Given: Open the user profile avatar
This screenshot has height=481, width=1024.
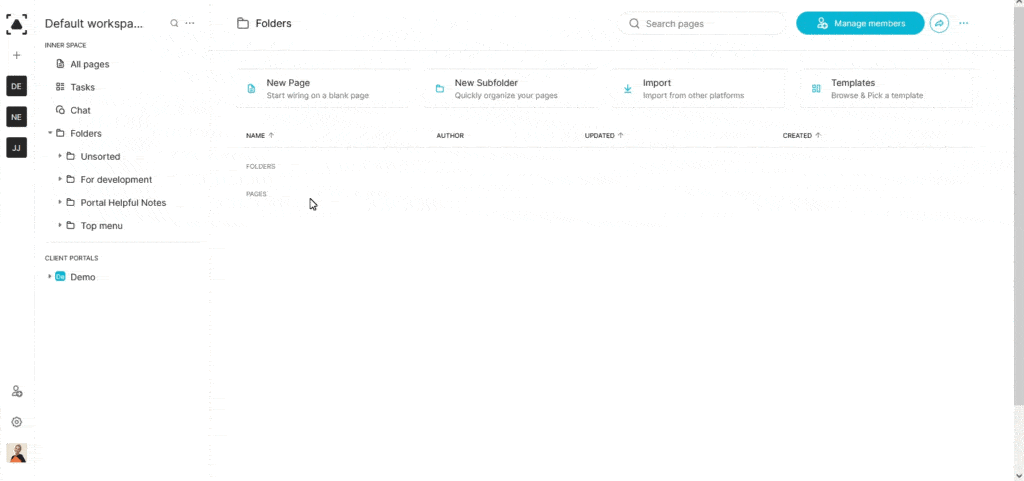Looking at the screenshot, I should tap(16, 453).
